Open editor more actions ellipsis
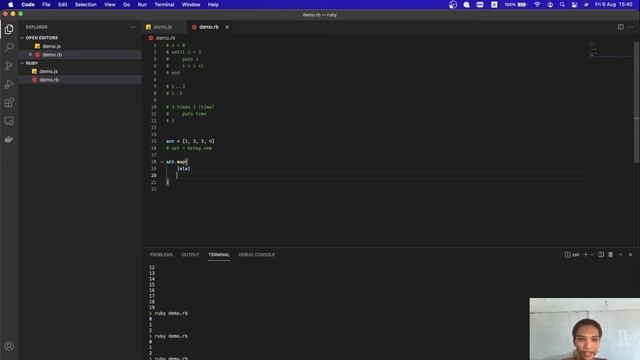Screen dimensions: 640x360 pyautogui.click(x=631, y=27)
